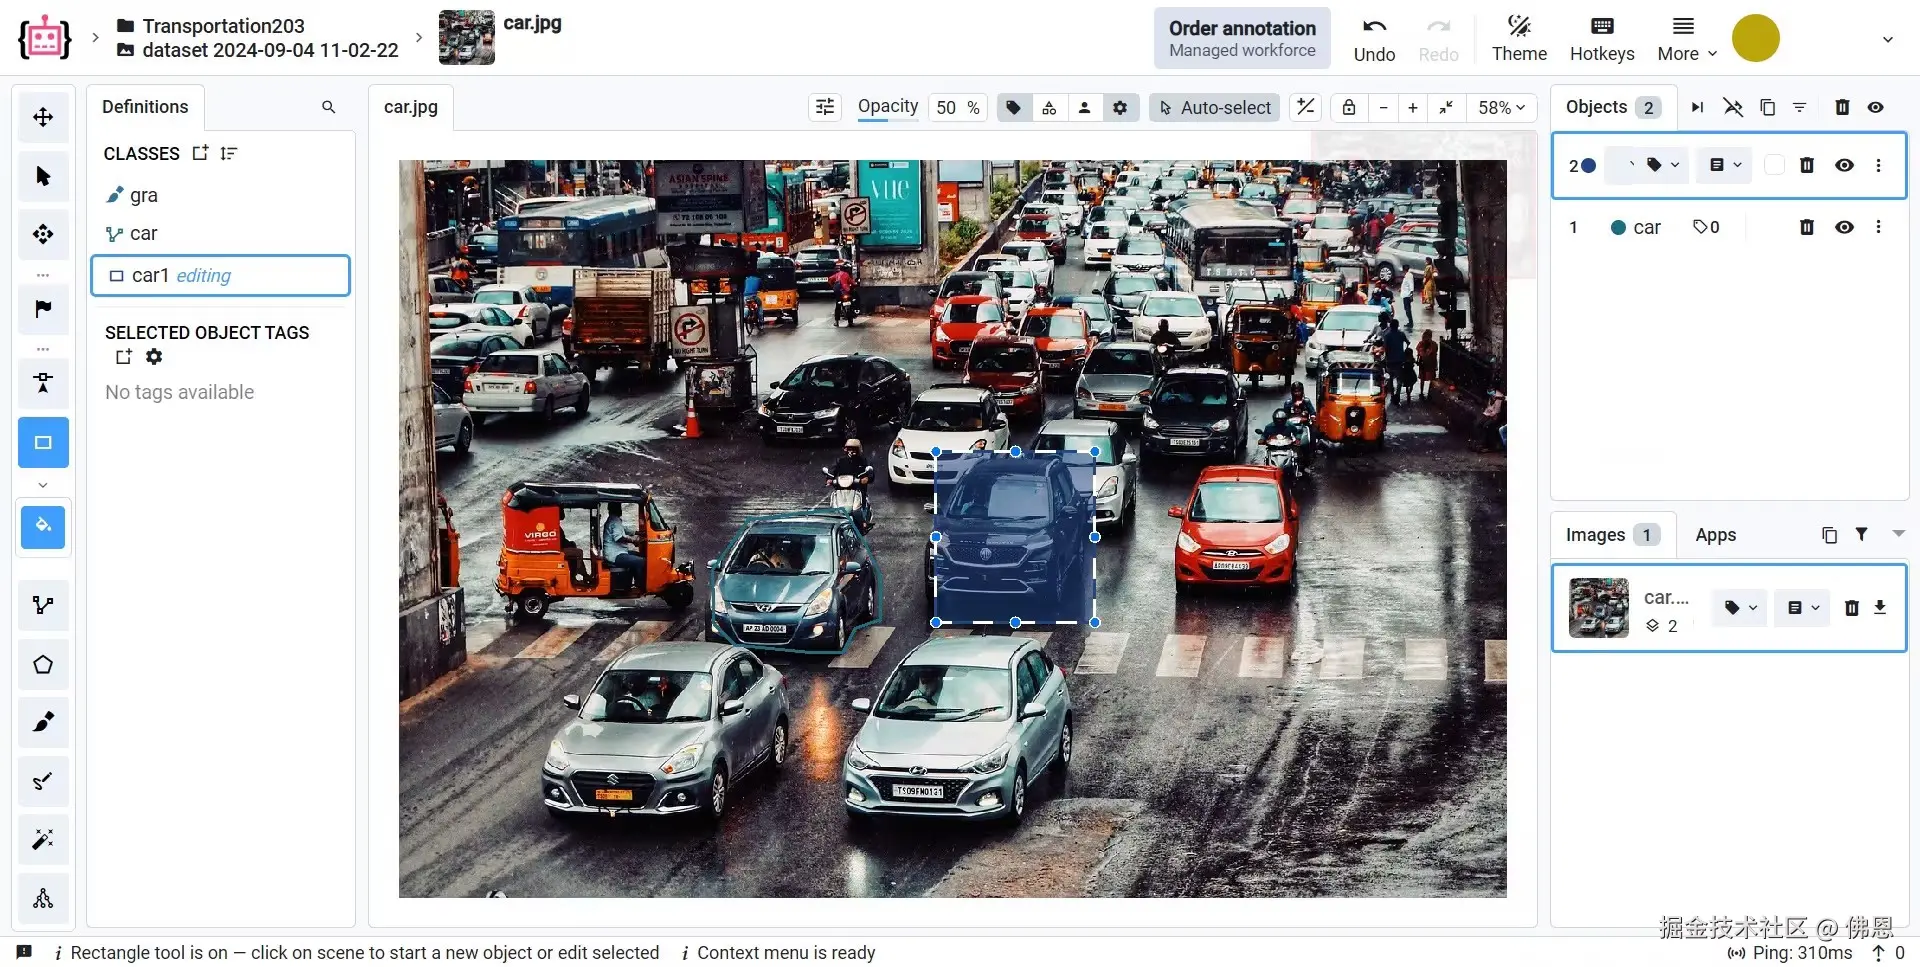Viewport: 1920px width, 967px height.
Task: Add a new class in CLASSES header
Action: click(200, 153)
